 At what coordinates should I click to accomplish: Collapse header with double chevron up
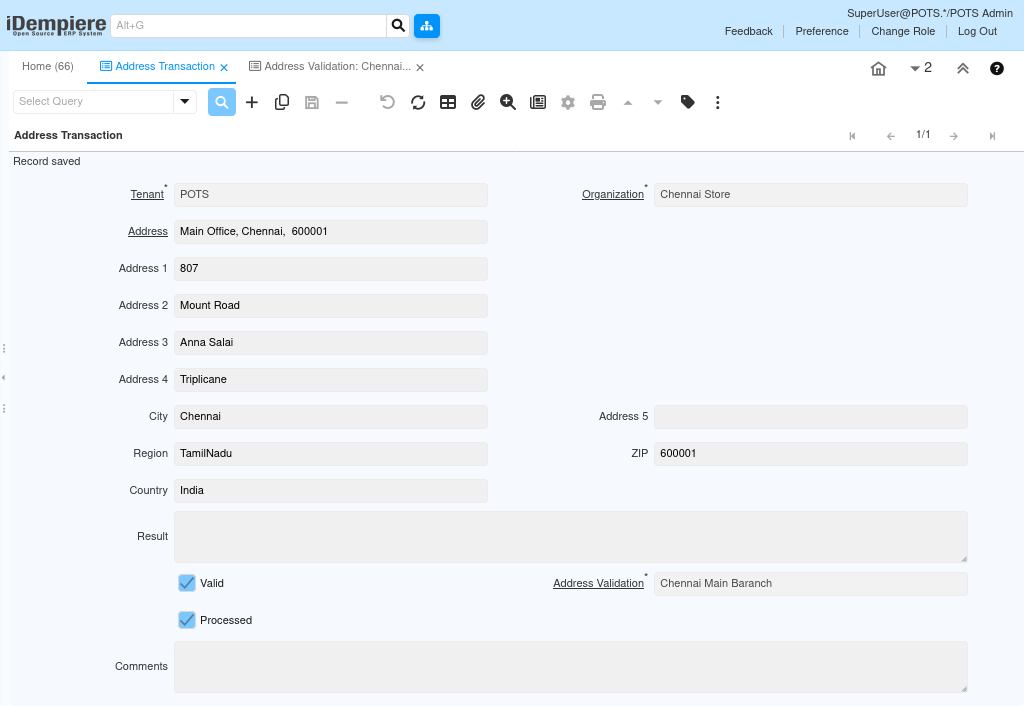tap(963, 69)
